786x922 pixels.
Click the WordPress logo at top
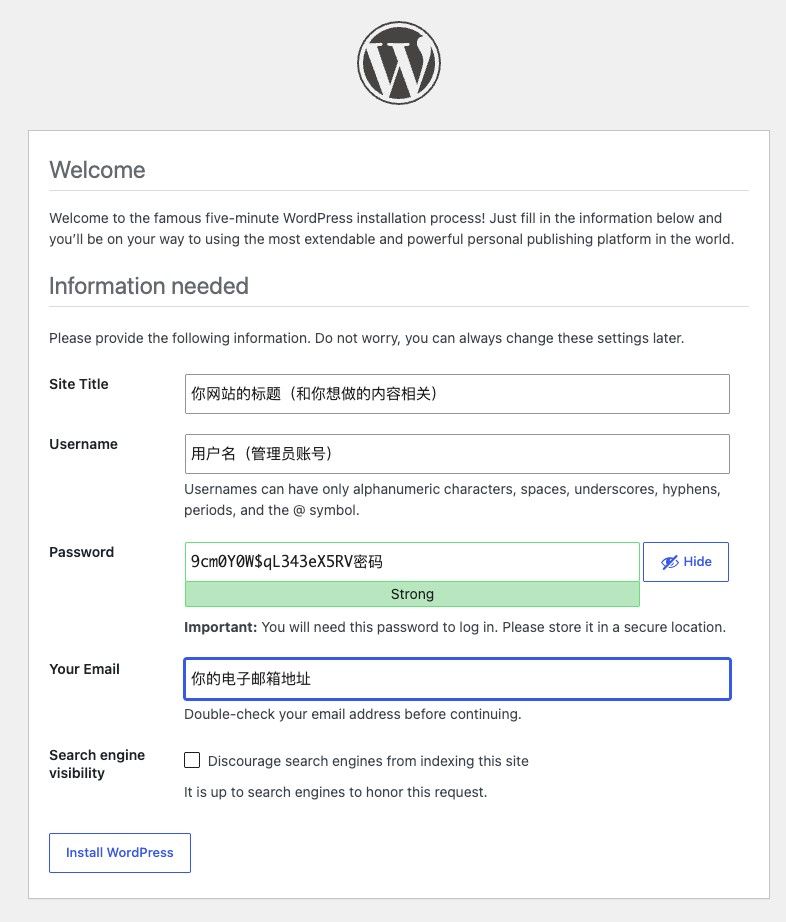(x=399, y=63)
